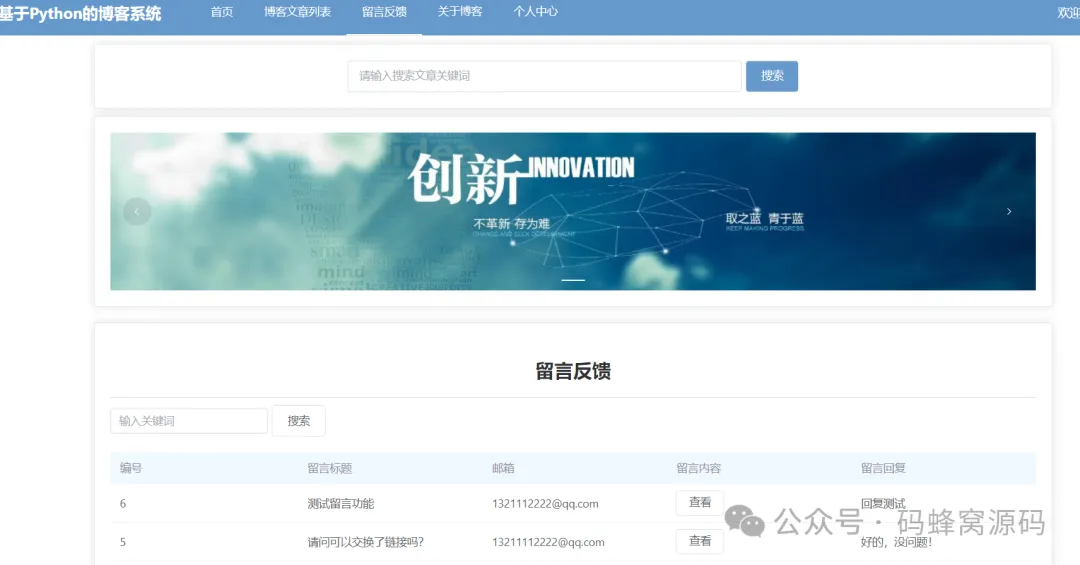Open 个人中心 menu item
The width and height of the screenshot is (1080, 565).
pos(535,12)
